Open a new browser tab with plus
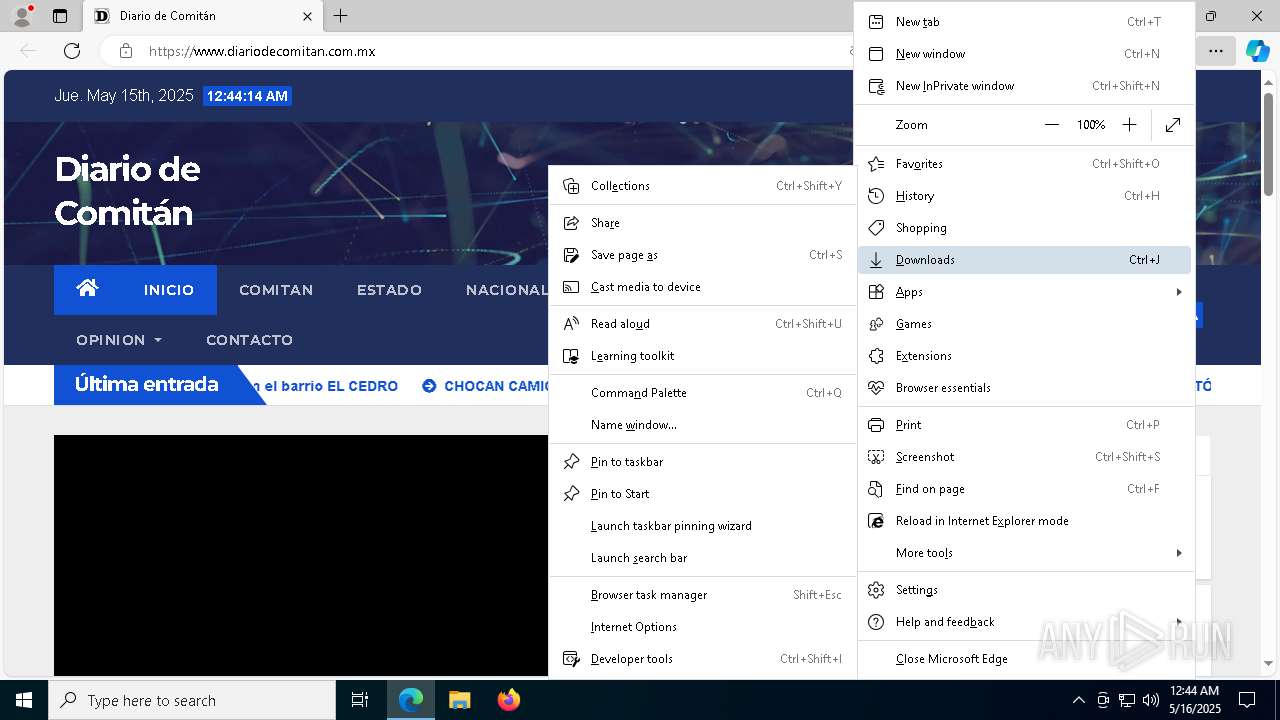Screen dimensions: 1280x720 [x=340, y=16]
